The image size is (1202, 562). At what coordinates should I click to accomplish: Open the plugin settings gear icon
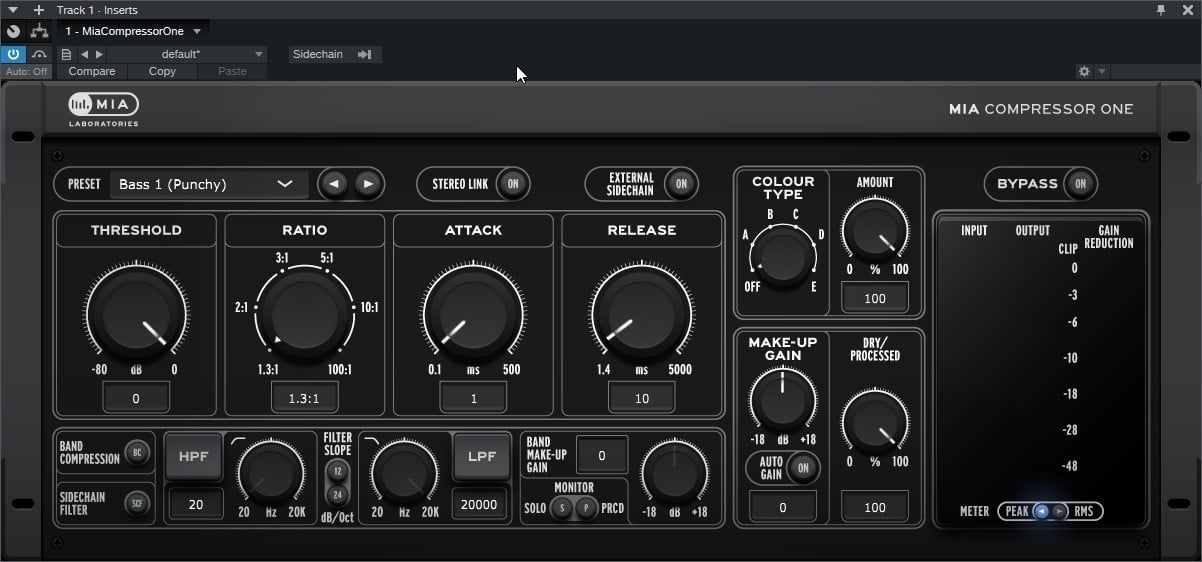[1084, 71]
